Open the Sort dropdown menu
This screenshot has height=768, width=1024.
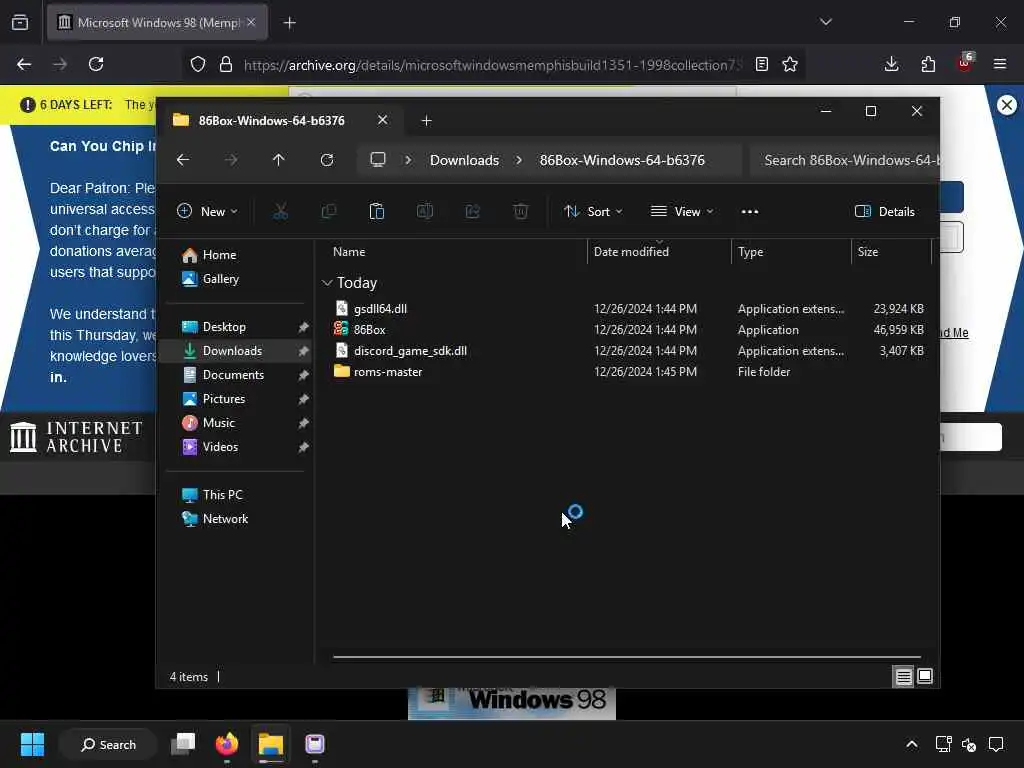[x=594, y=212]
